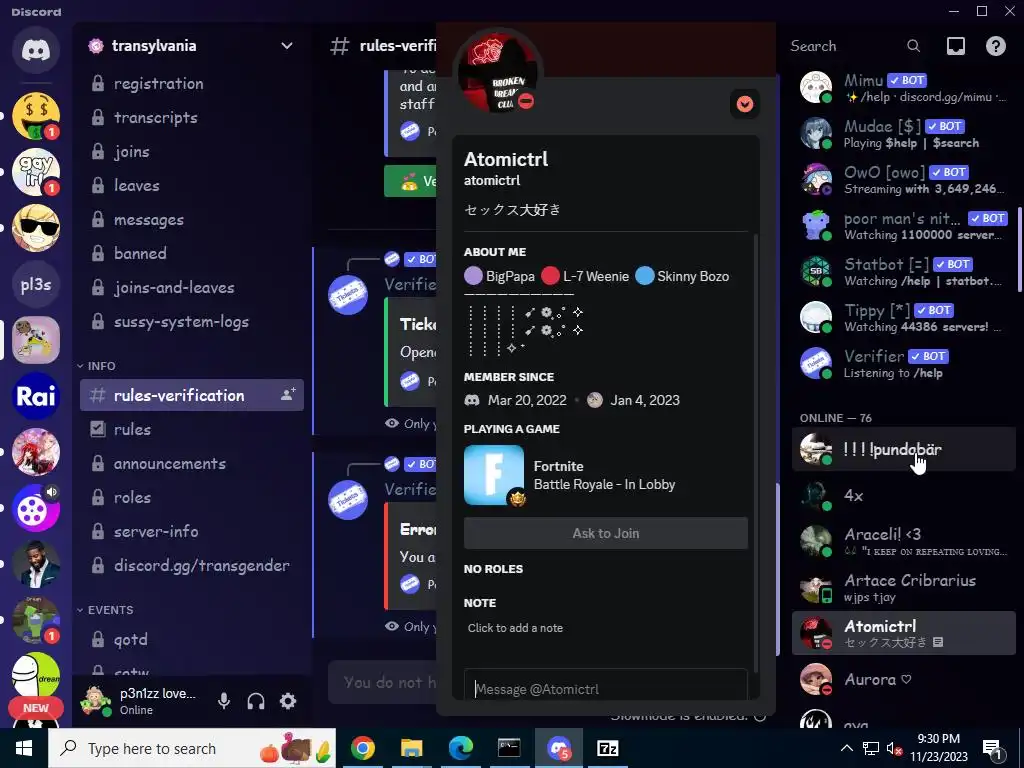The height and width of the screenshot is (768, 1024).
Task: Open the rules channel
Action: click(192, 429)
